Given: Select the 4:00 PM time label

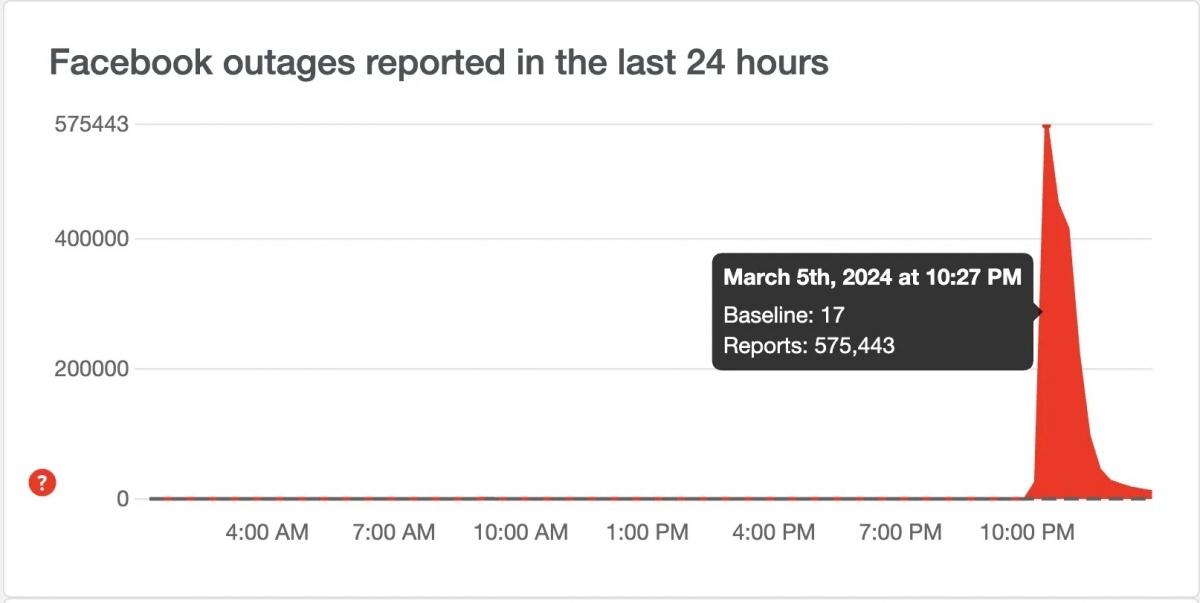Looking at the screenshot, I should (774, 533).
